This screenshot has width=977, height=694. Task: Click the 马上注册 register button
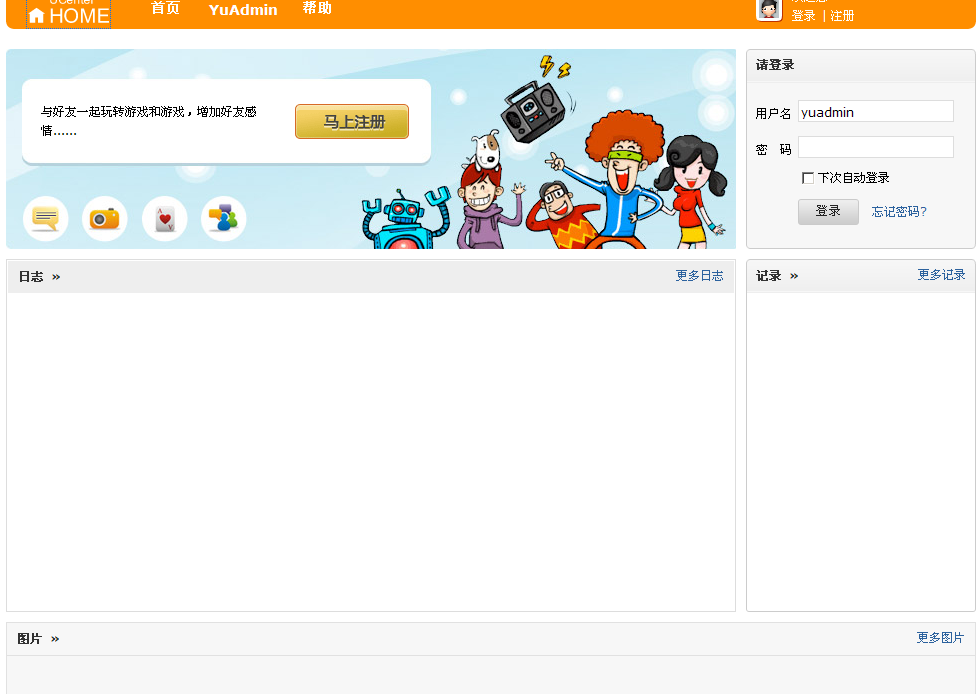pos(352,121)
